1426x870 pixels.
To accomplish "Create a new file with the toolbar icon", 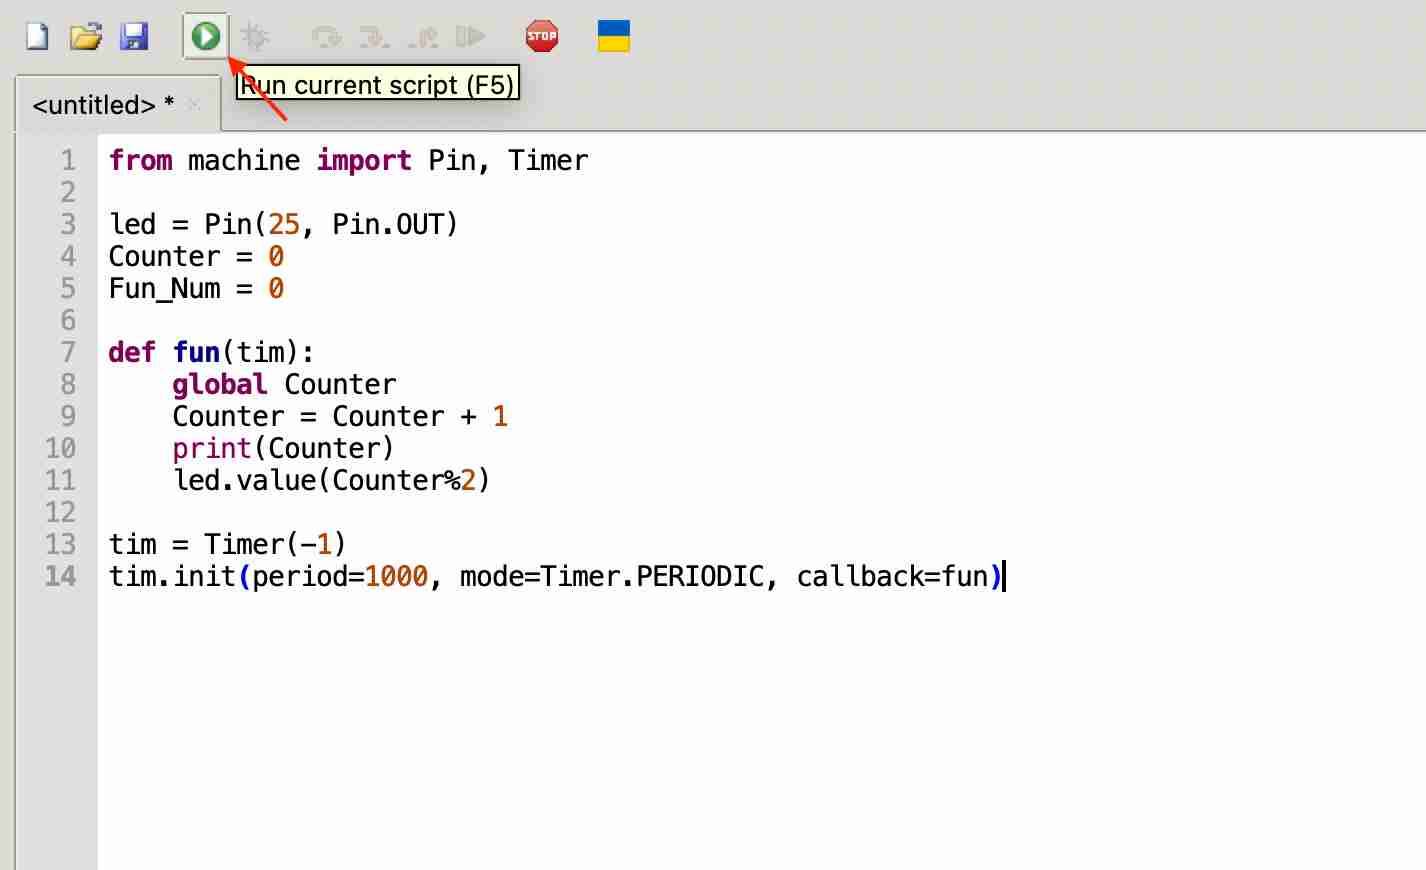I will 37,37.
